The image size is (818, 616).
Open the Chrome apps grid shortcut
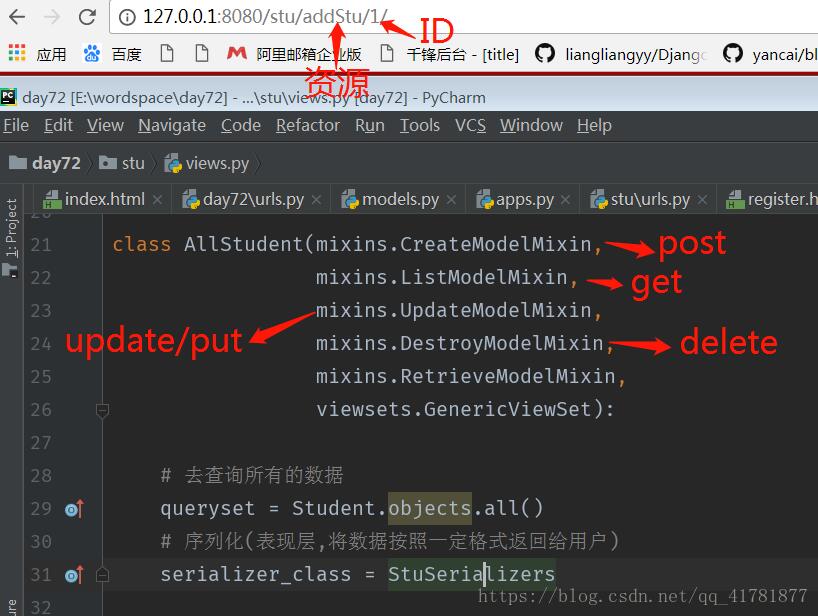(x=17, y=54)
